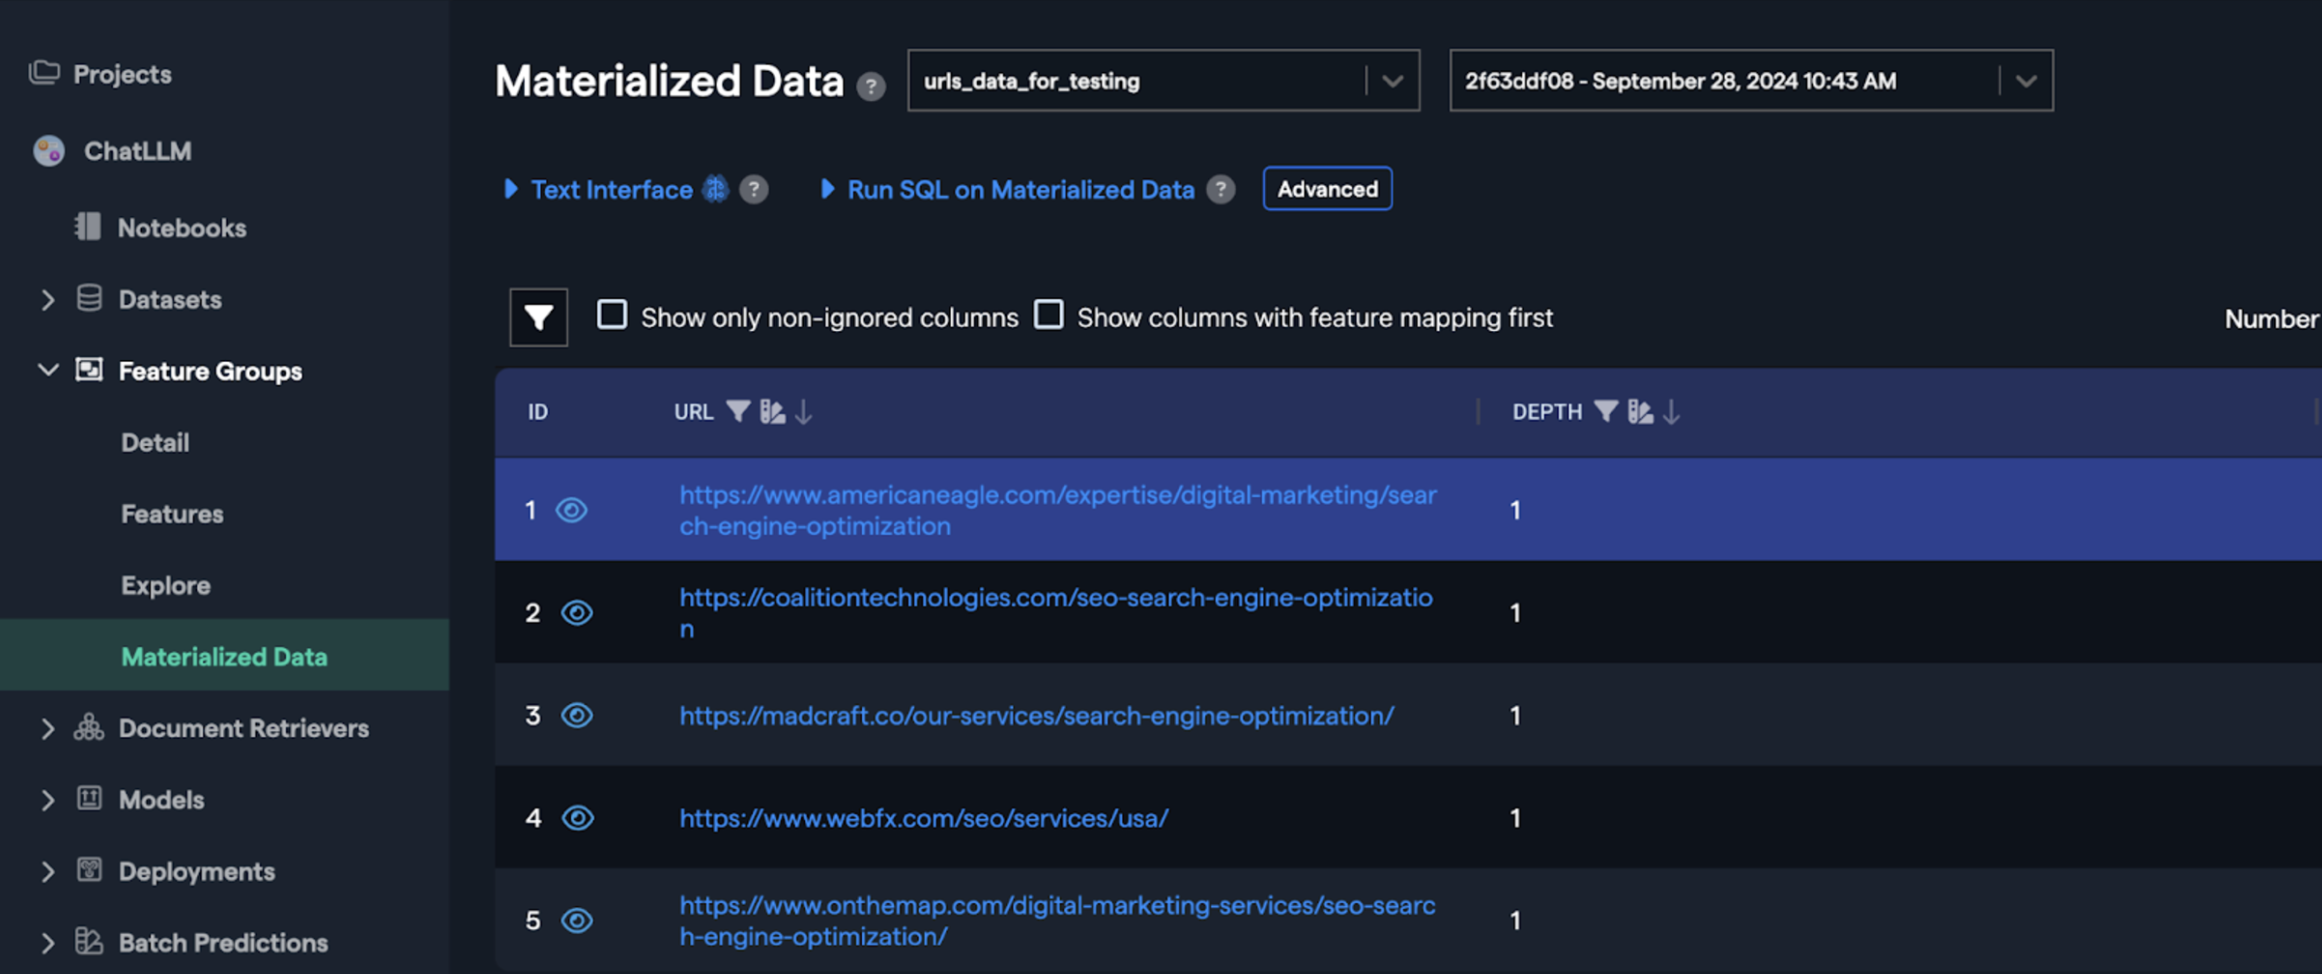Screen dimensions: 2322x974
Task: Open Run SQL help question mark
Action: click(1220, 189)
